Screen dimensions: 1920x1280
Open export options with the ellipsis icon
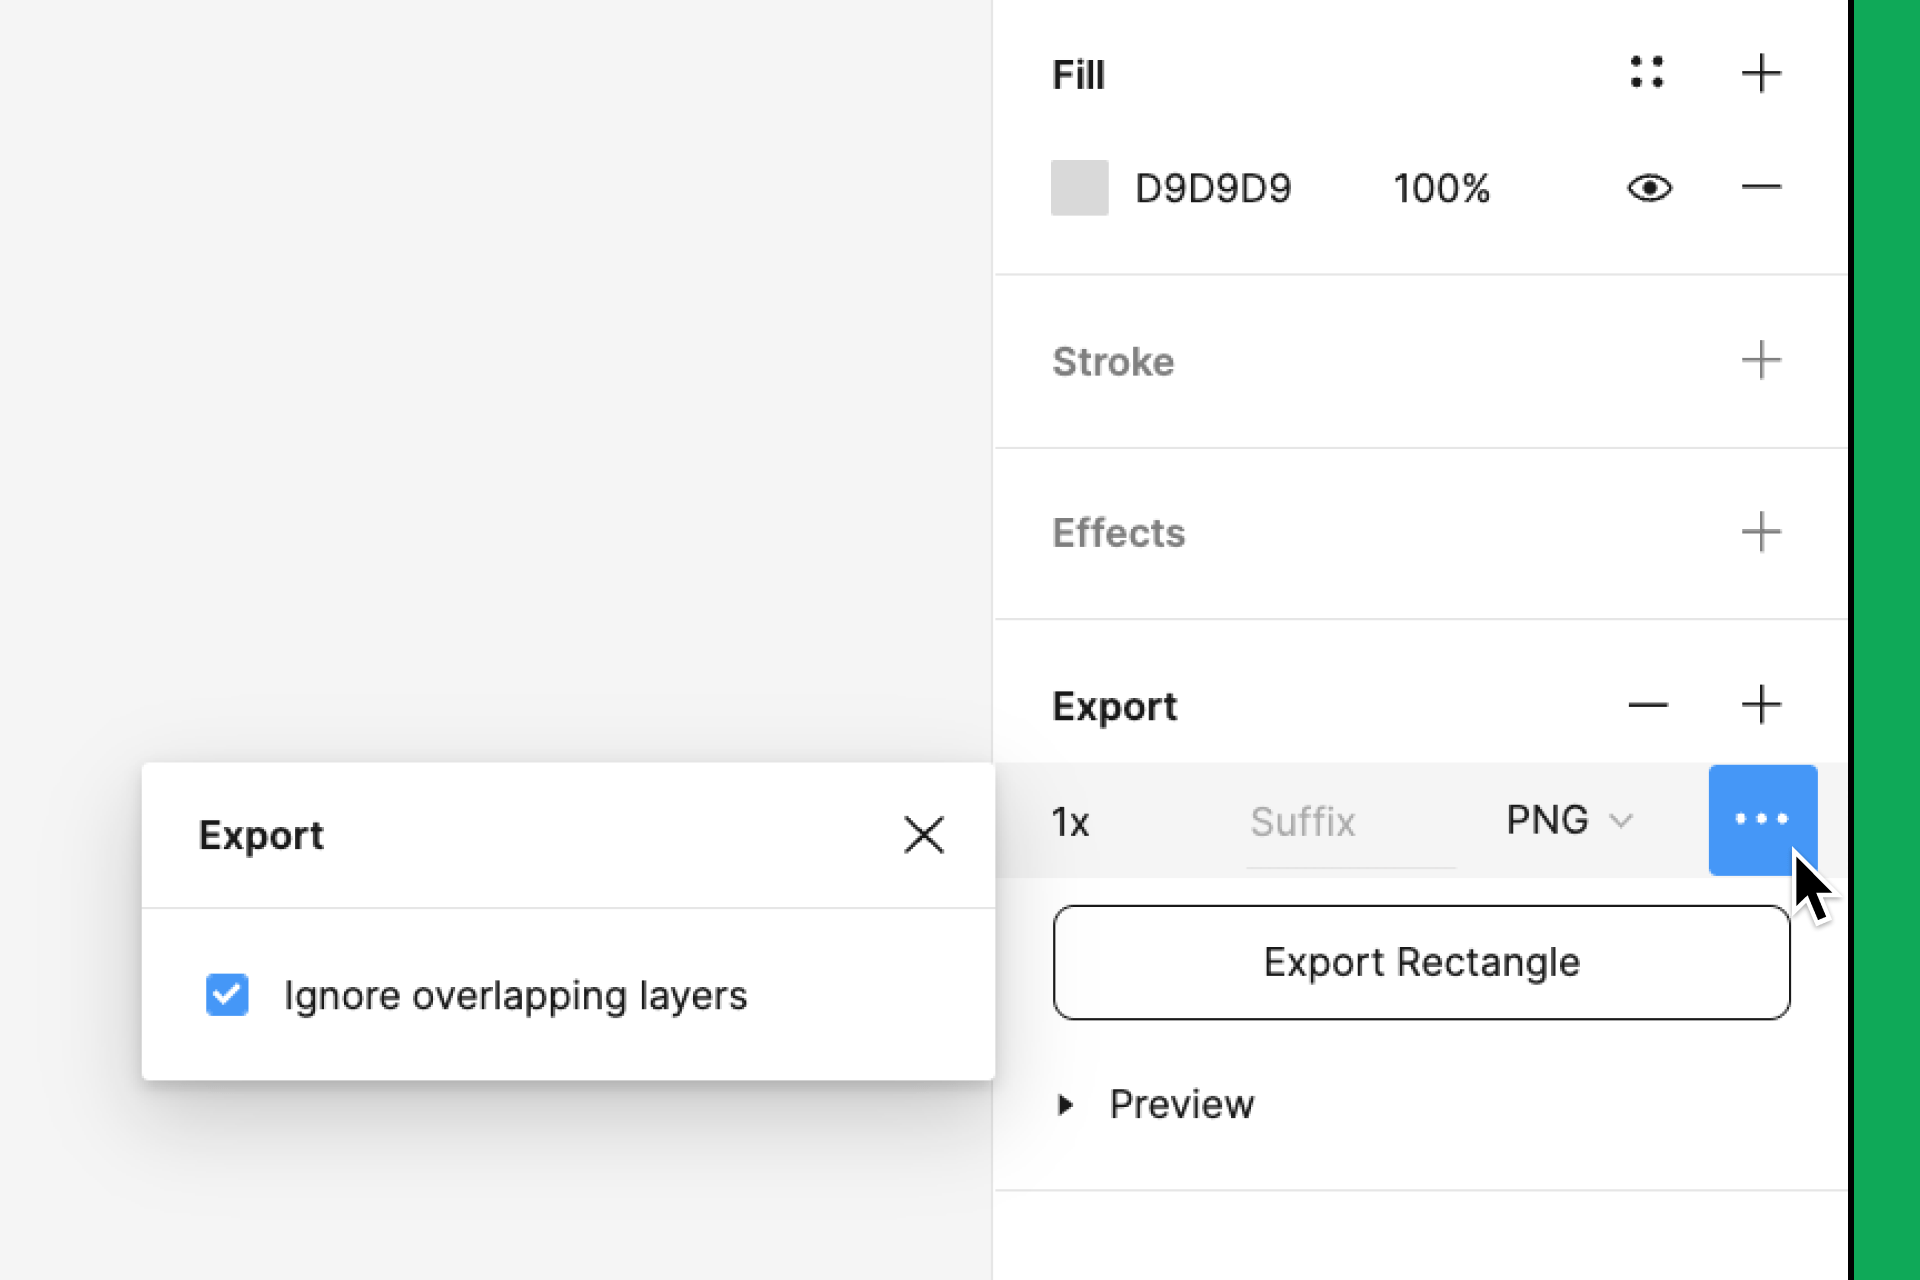click(1762, 820)
